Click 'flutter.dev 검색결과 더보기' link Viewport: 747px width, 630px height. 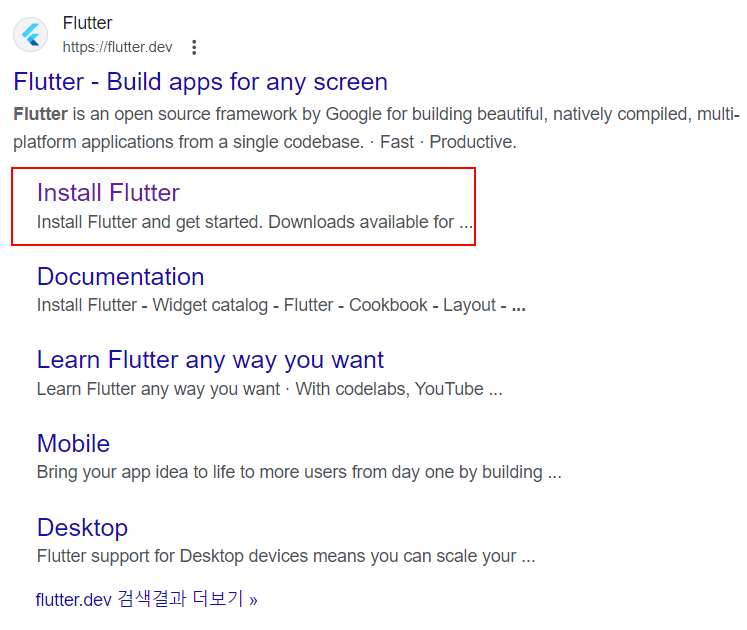point(146,599)
